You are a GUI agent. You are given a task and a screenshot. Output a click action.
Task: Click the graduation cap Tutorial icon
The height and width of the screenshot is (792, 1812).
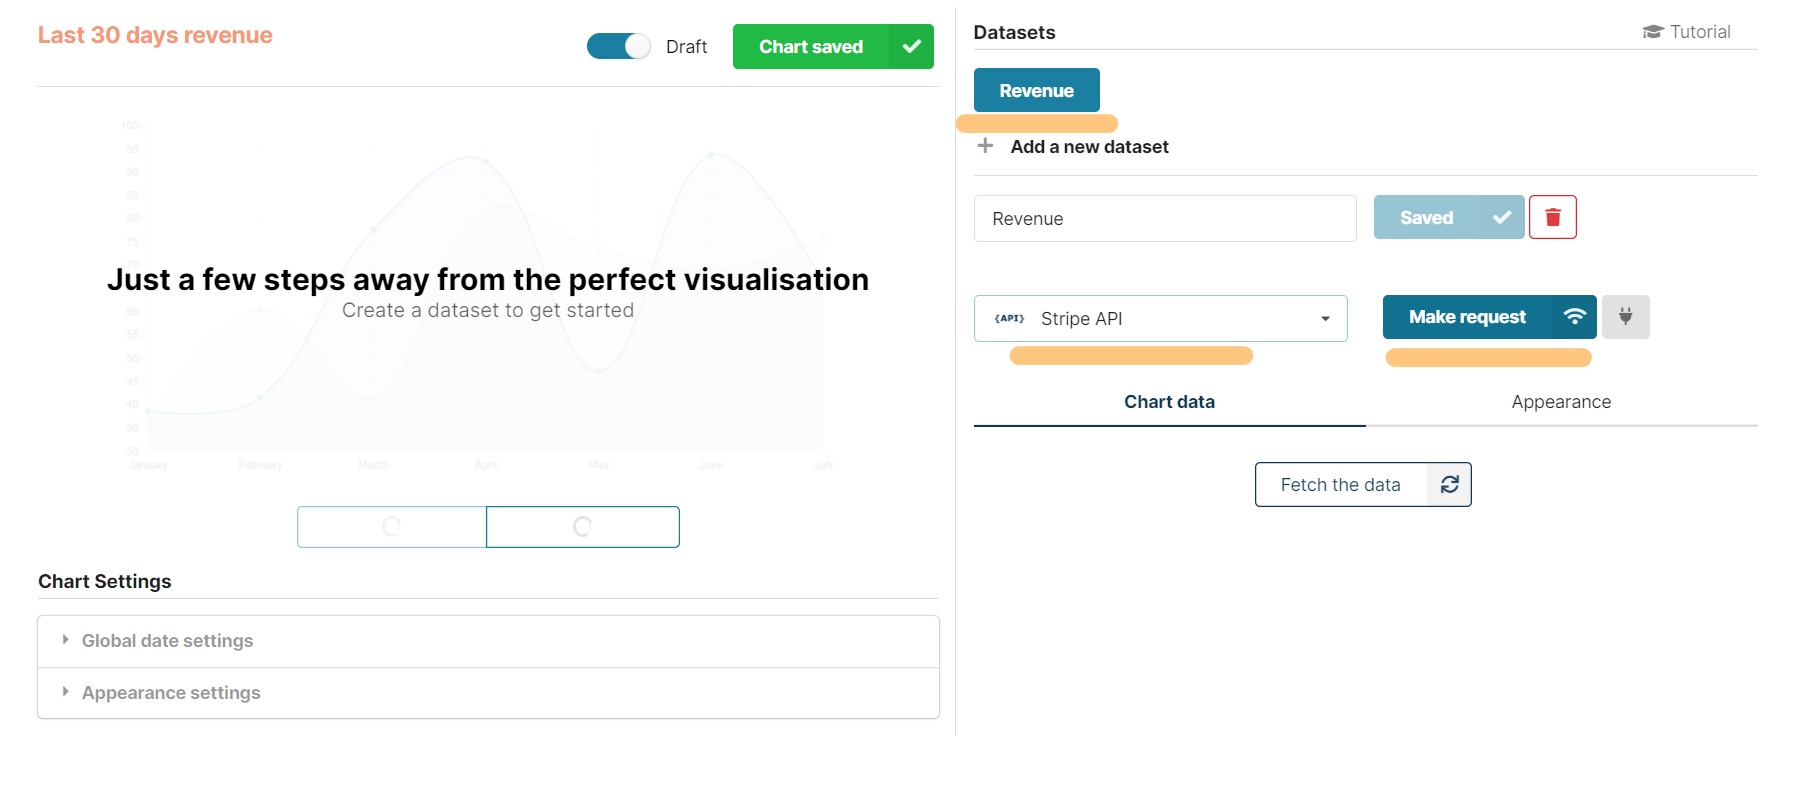coord(1652,32)
